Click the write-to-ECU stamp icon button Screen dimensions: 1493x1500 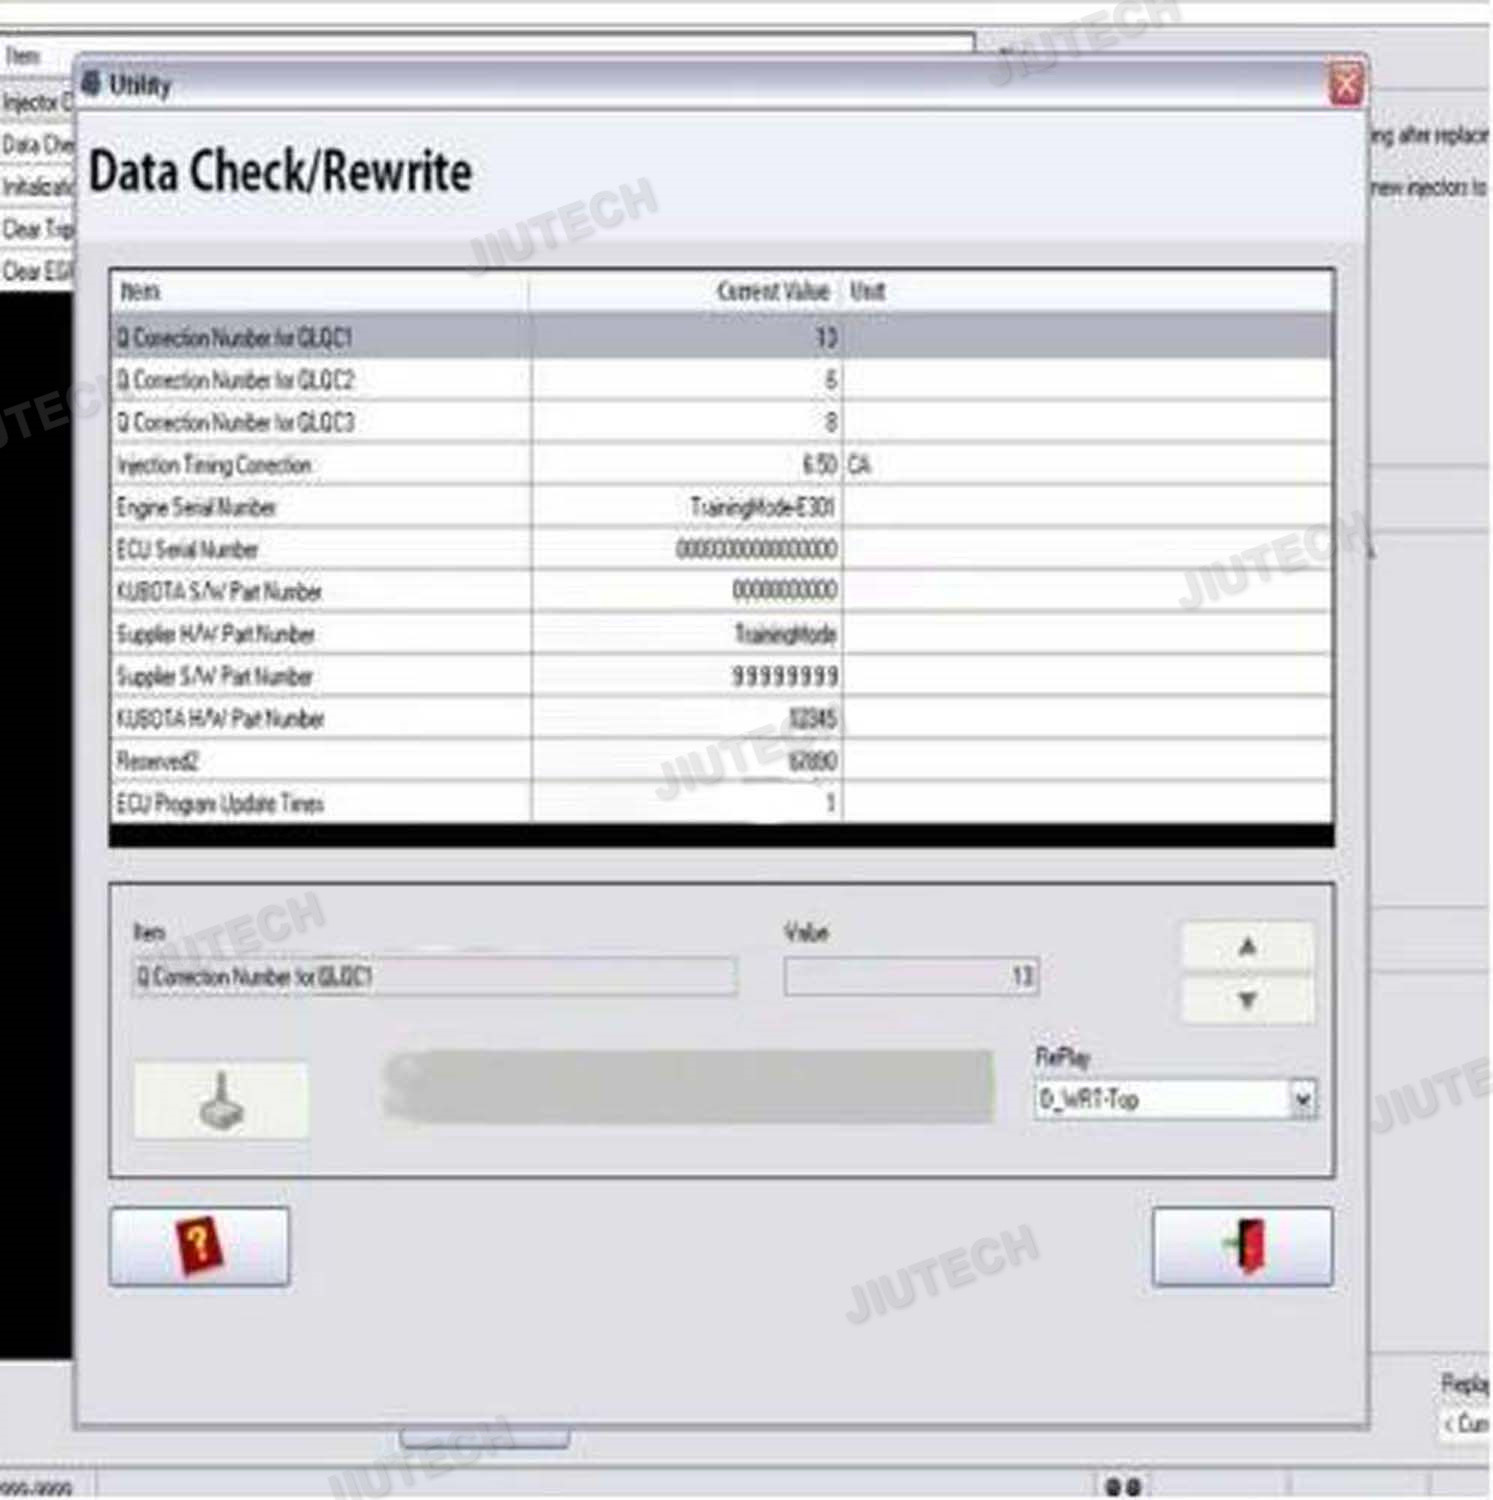(221, 1100)
